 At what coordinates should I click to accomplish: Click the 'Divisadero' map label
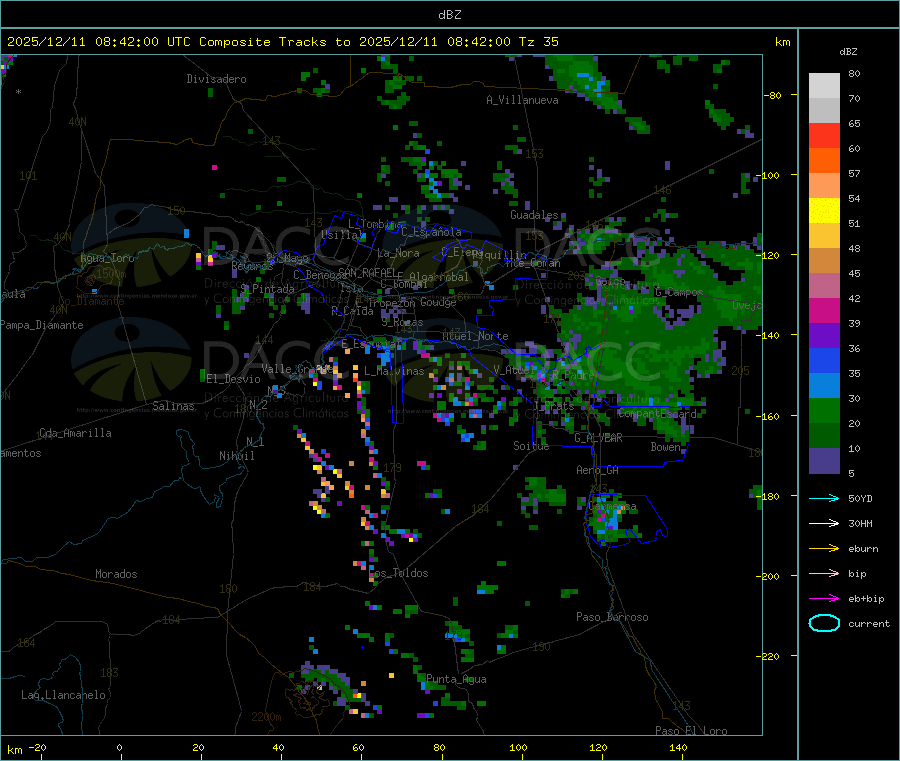[x=216, y=79]
